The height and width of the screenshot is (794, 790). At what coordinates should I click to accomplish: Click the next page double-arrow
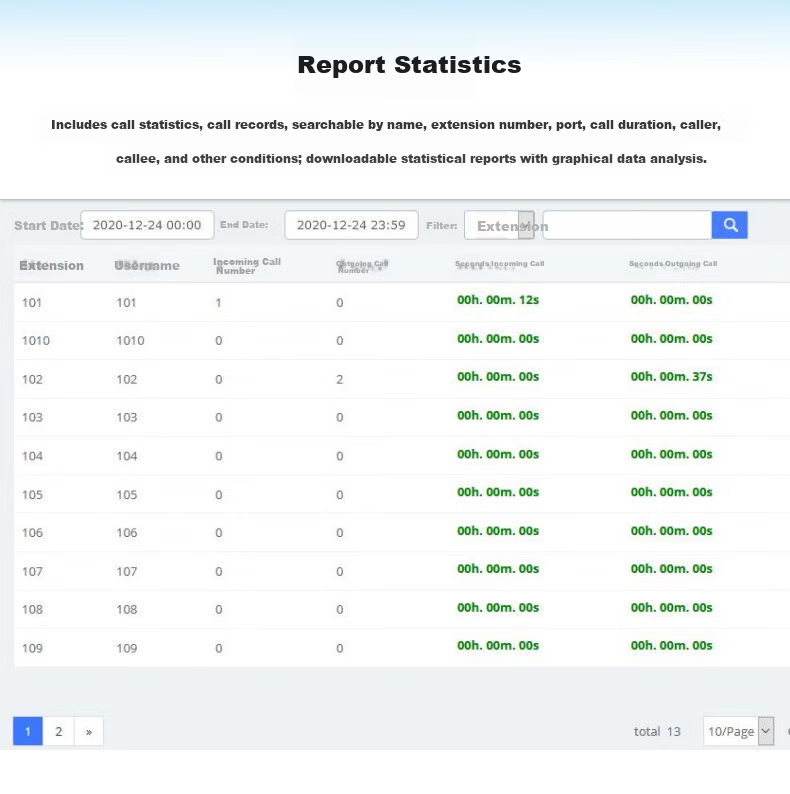pyautogui.click(x=89, y=731)
